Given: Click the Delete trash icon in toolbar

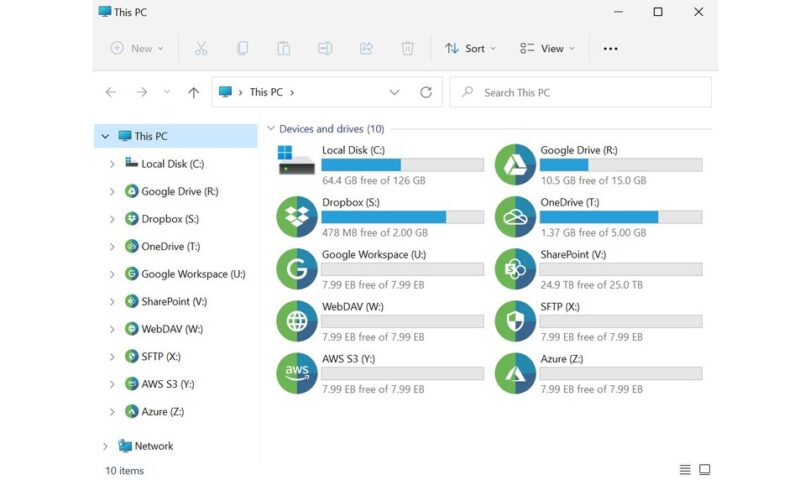Looking at the screenshot, I should 408,48.
